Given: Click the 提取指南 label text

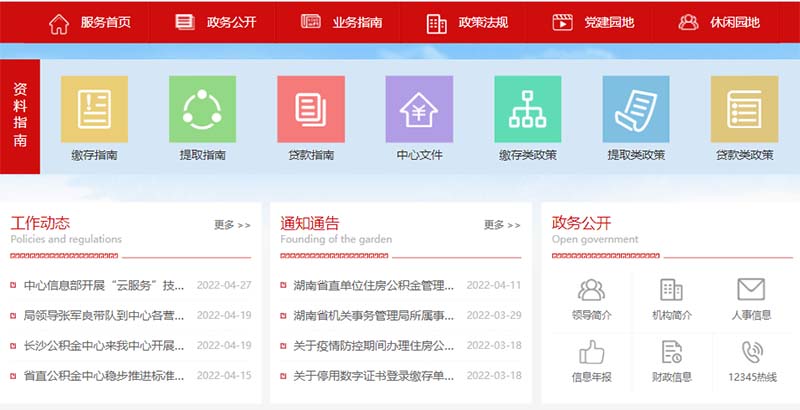Looking at the screenshot, I should (203, 155).
